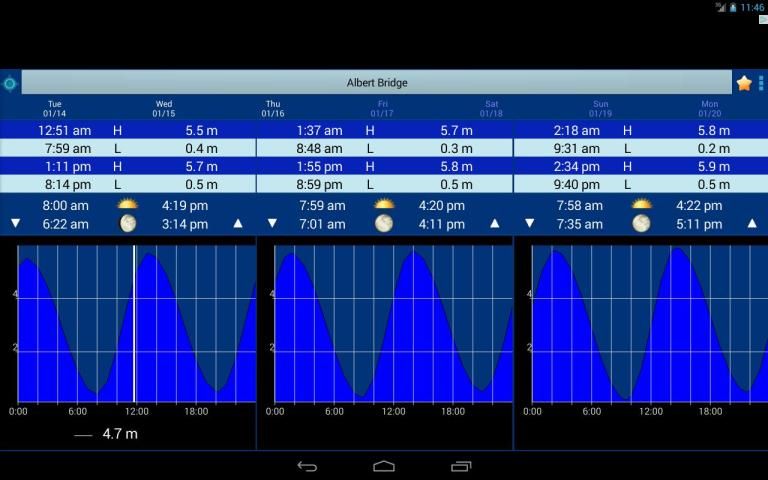The height and width of the screenshot is (480, 768).
Task: Toggle the favorite star for Albert Bridge
Action: (x=743, y=83)
